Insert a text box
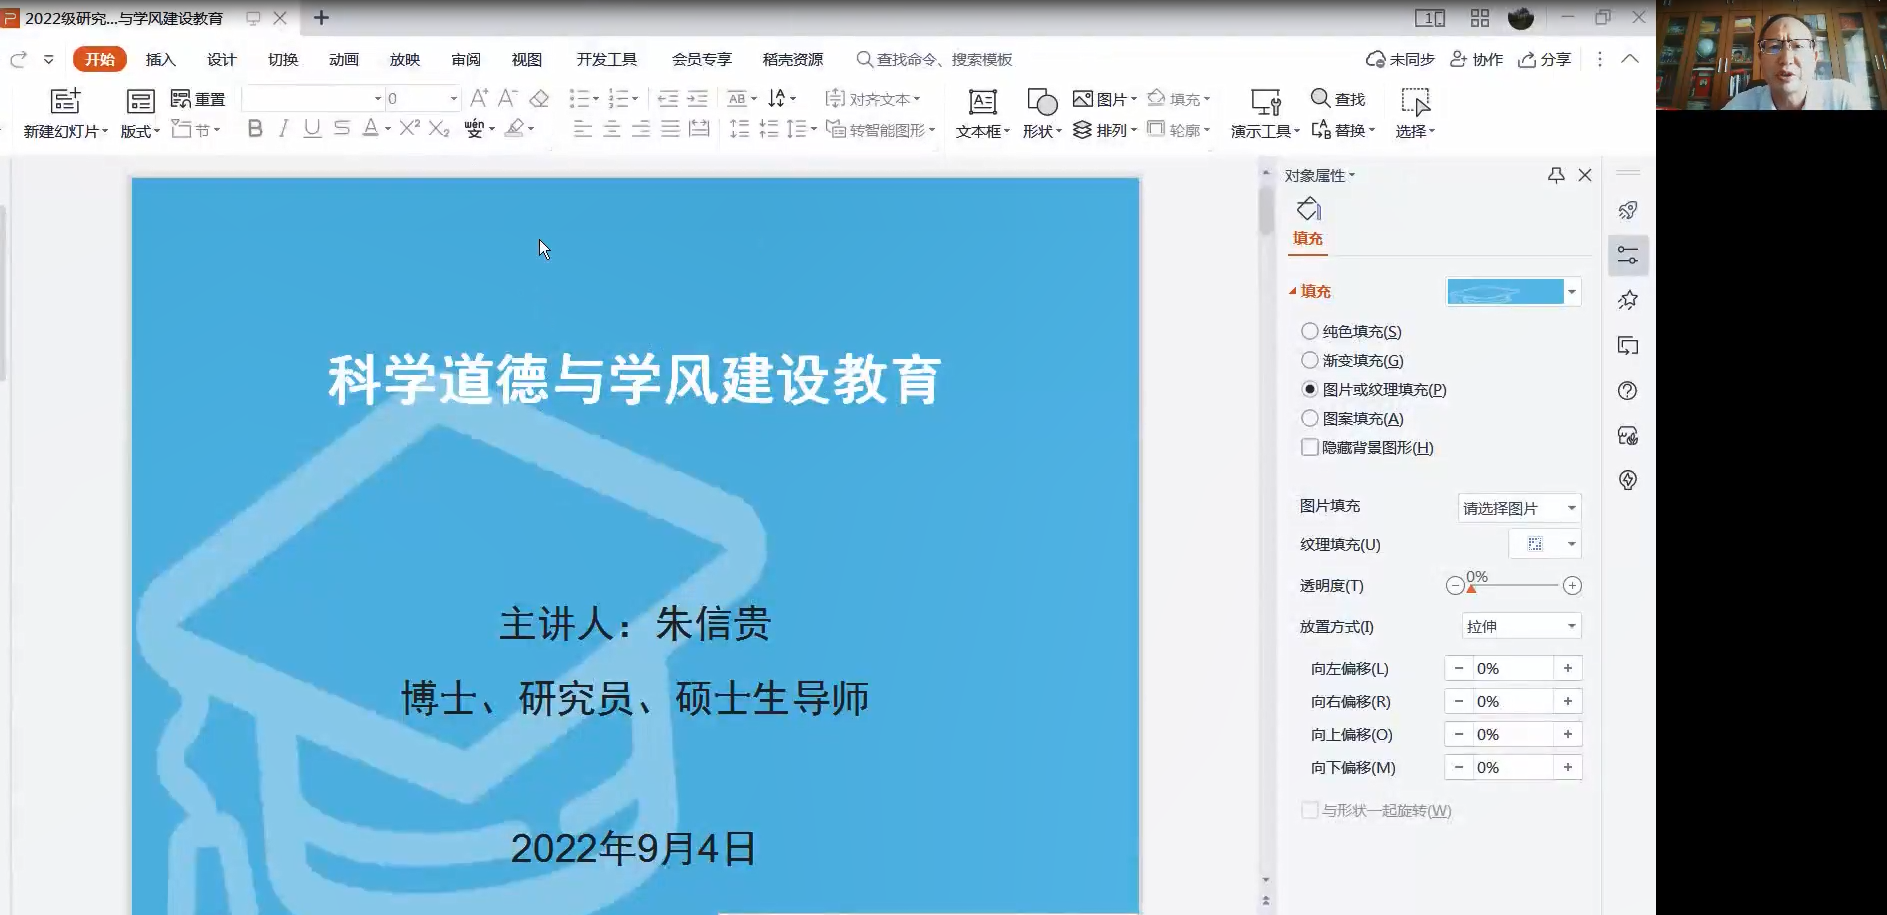Screen dimensions: 1887x915 click(982, 102)
